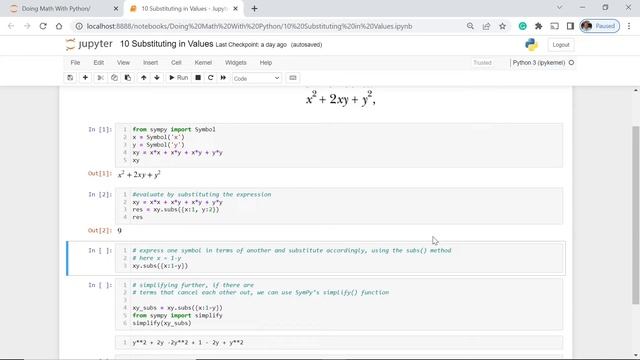The width and height of the screenshot is (640, 360).
Task: Click the Python 3 (ipykernel) kernel name
Action: click(x=539, y=62)
